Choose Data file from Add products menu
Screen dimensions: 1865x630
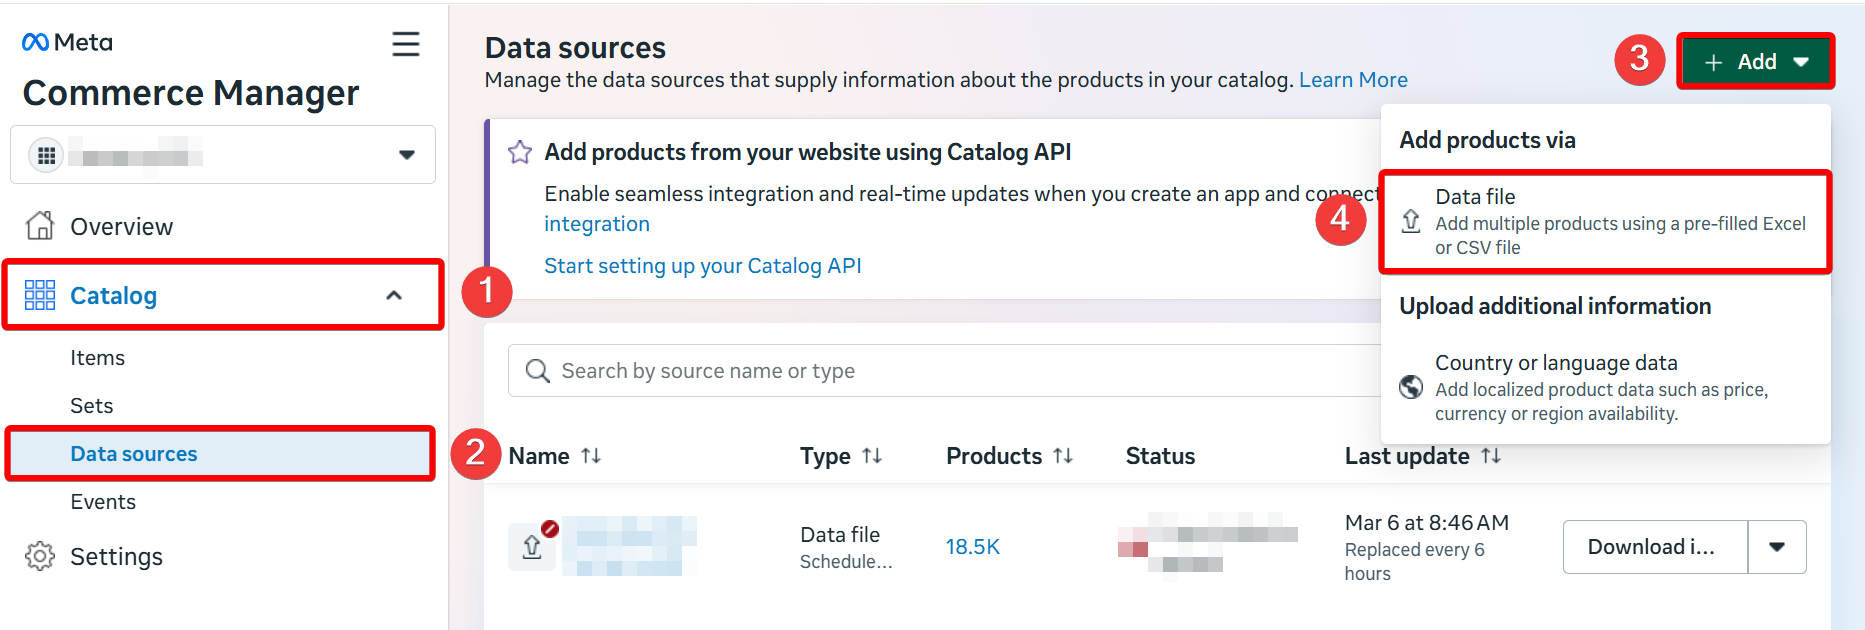click(1604, 221)
